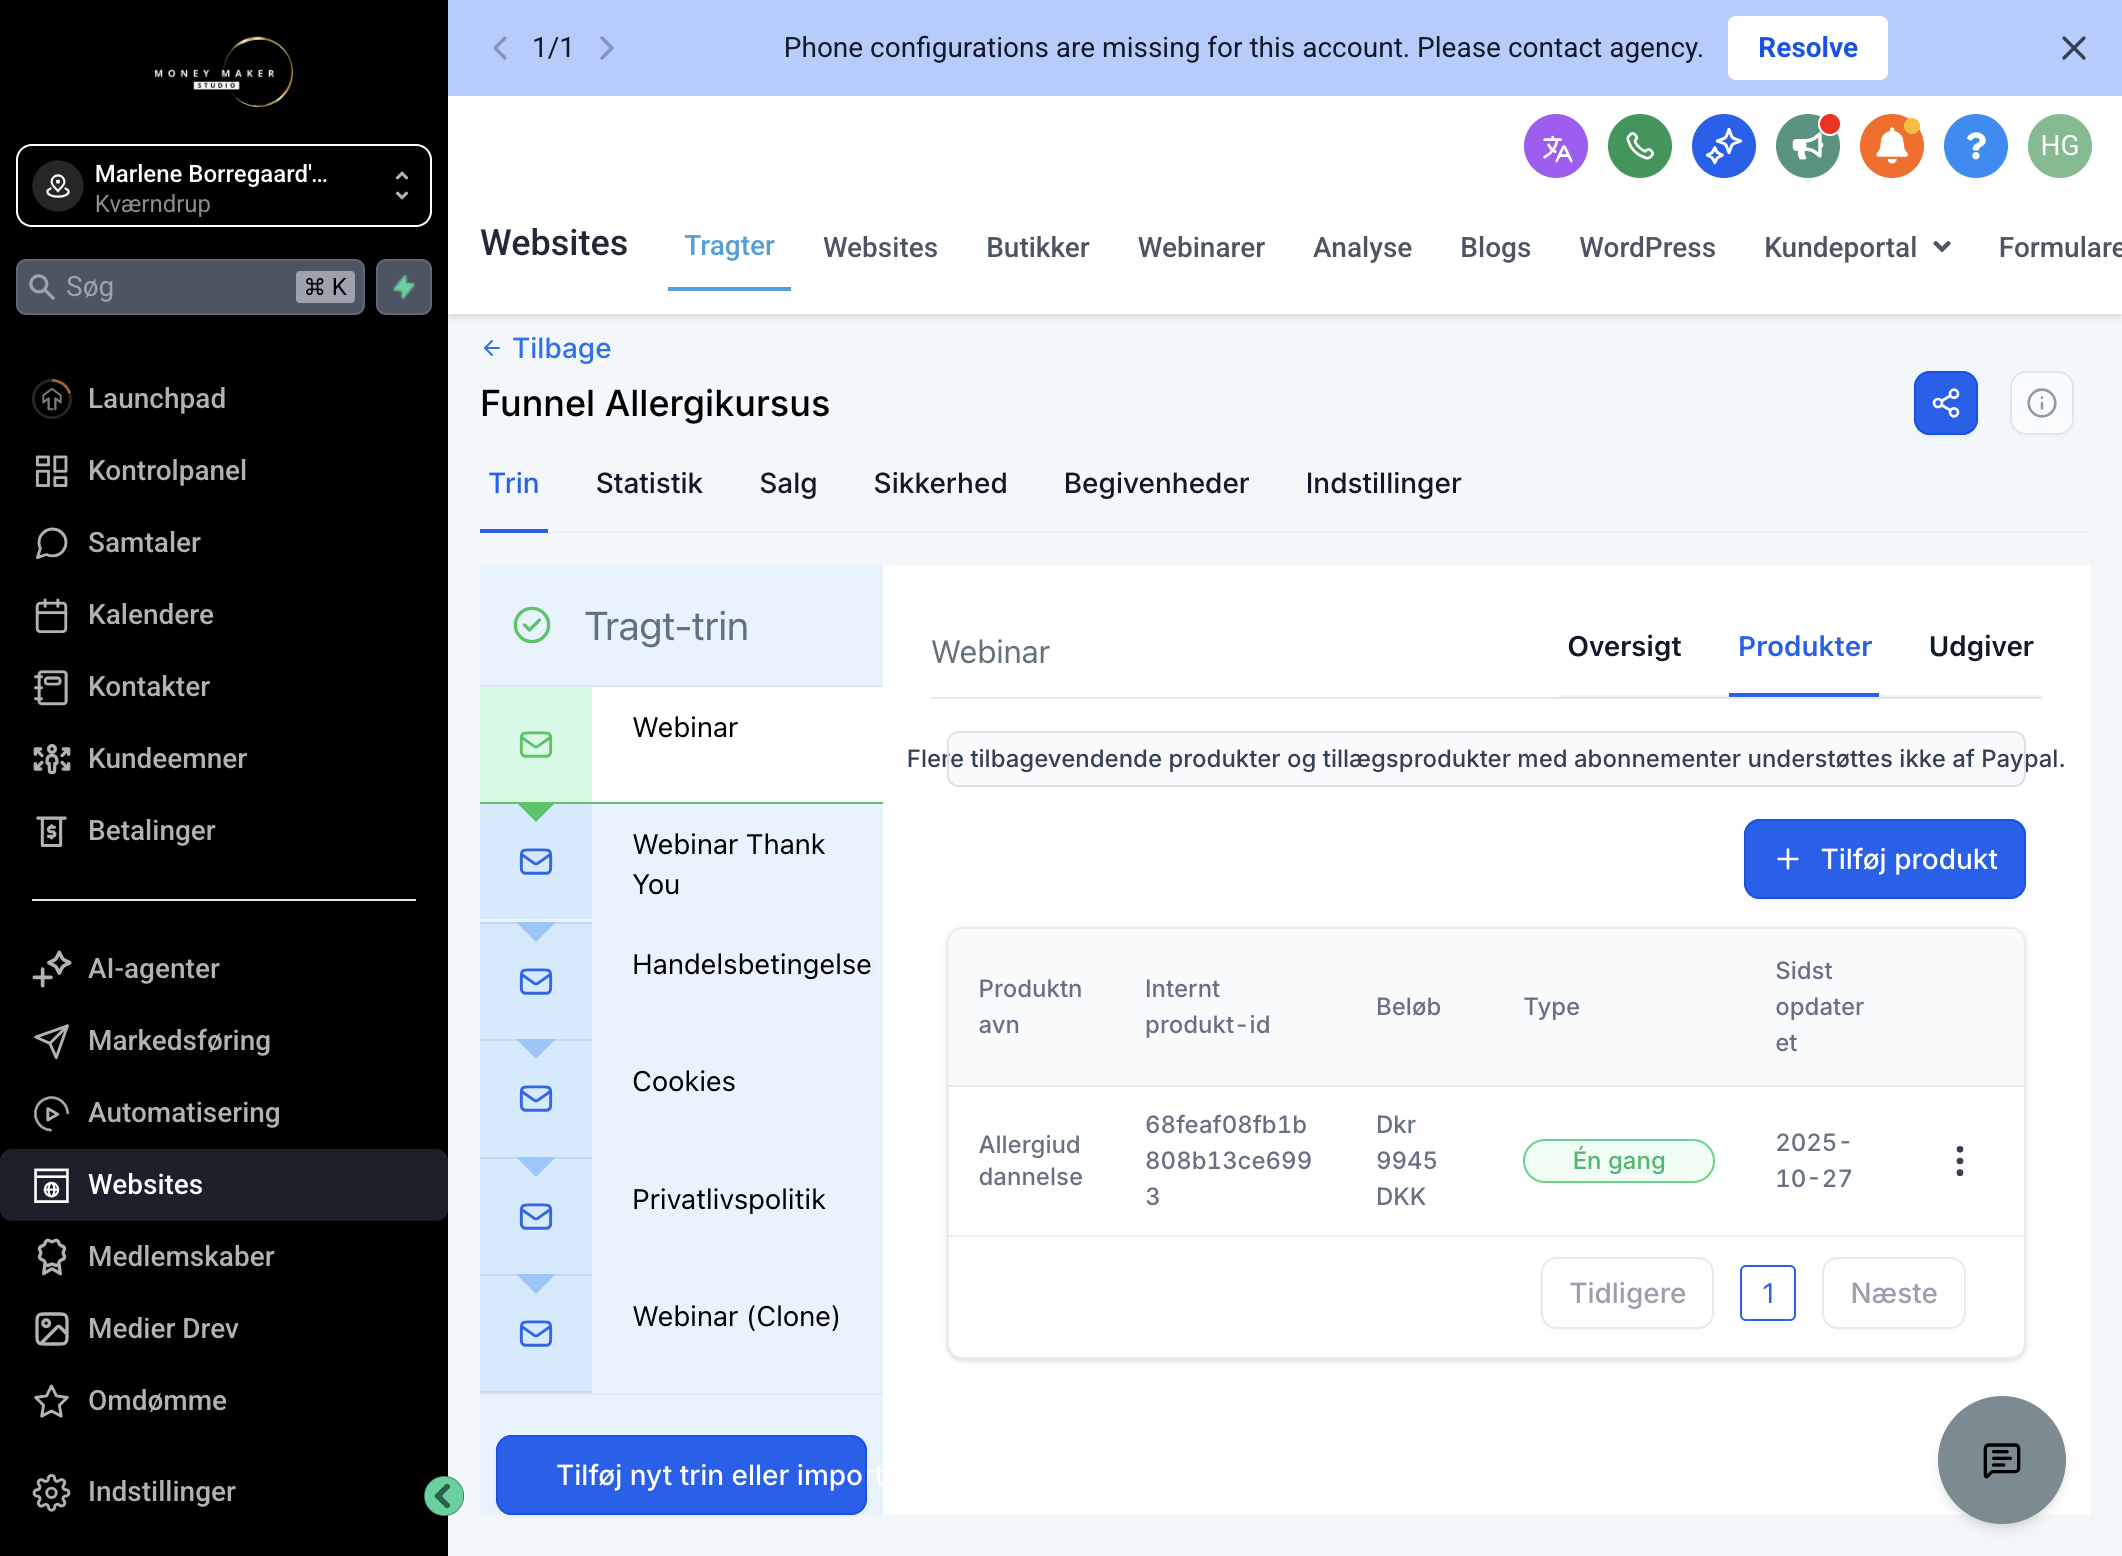
Task: Open the Indstillinger funnel tab
Action: (x=1383, y=484)
